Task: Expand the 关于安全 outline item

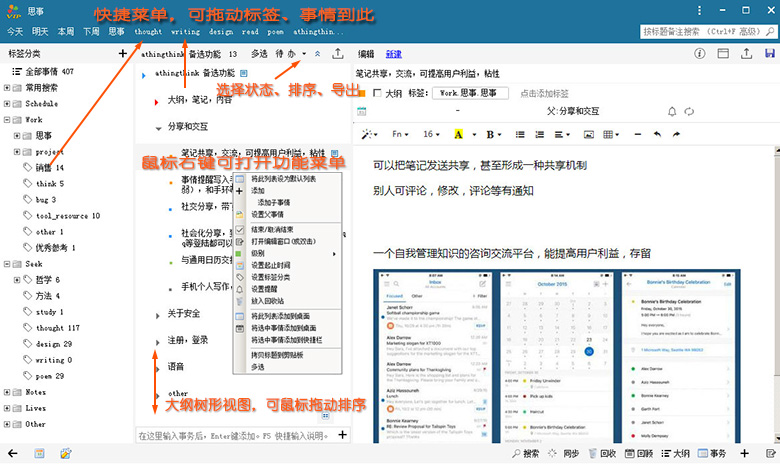Action: 158,315
